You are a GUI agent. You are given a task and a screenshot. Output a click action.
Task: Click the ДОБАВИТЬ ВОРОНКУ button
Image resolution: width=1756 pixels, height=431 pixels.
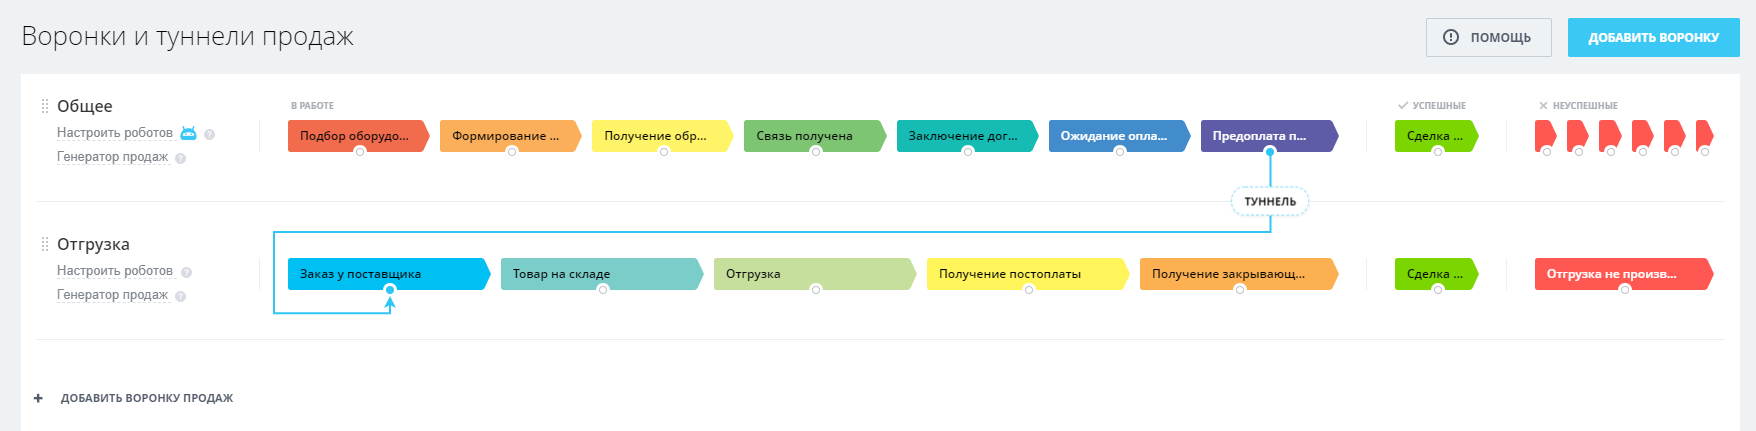tap(1653, 37)
